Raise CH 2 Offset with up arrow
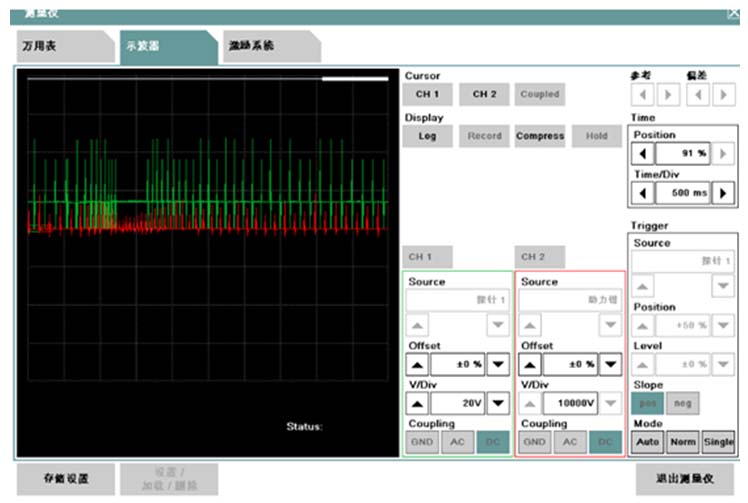The width and height of the screenshot is (748, 503). [x=533, y=365]
